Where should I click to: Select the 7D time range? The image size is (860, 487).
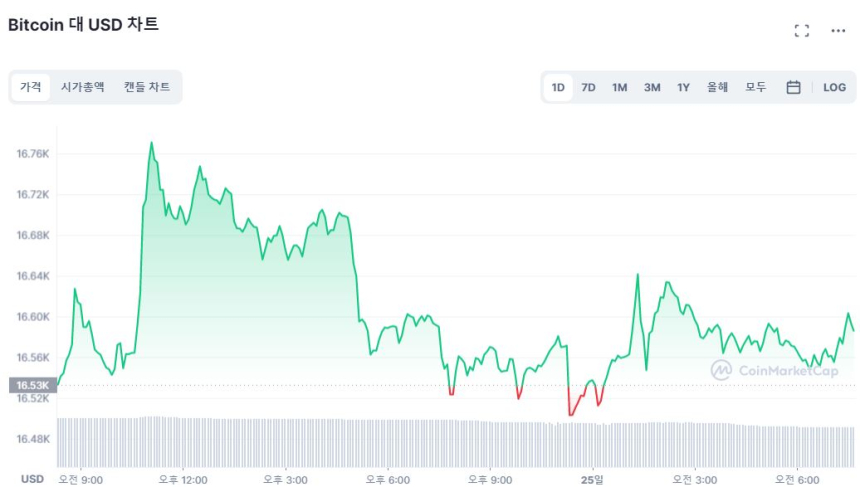(x=589, y=87)
